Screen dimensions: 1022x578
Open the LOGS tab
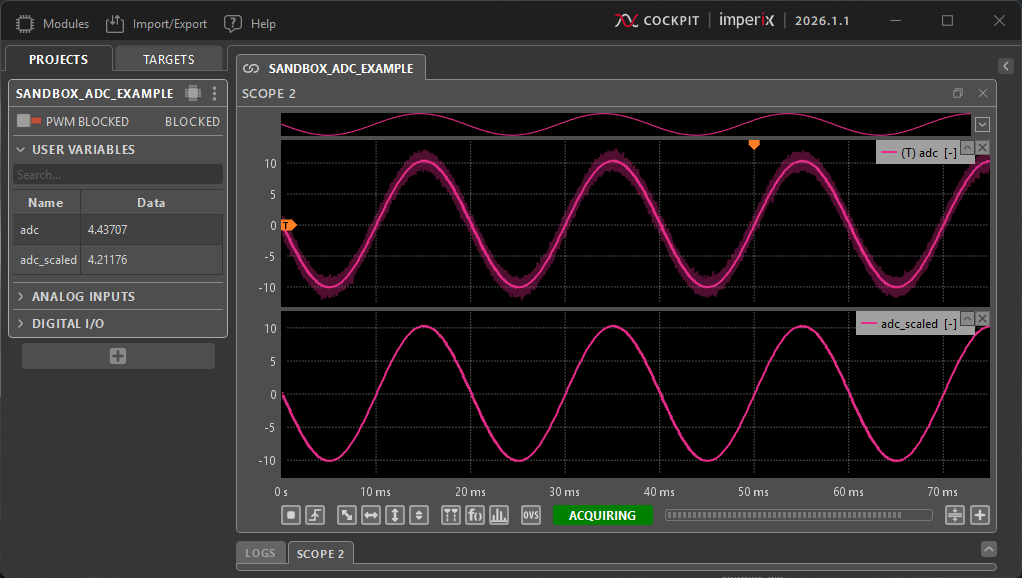pos(260,553)
